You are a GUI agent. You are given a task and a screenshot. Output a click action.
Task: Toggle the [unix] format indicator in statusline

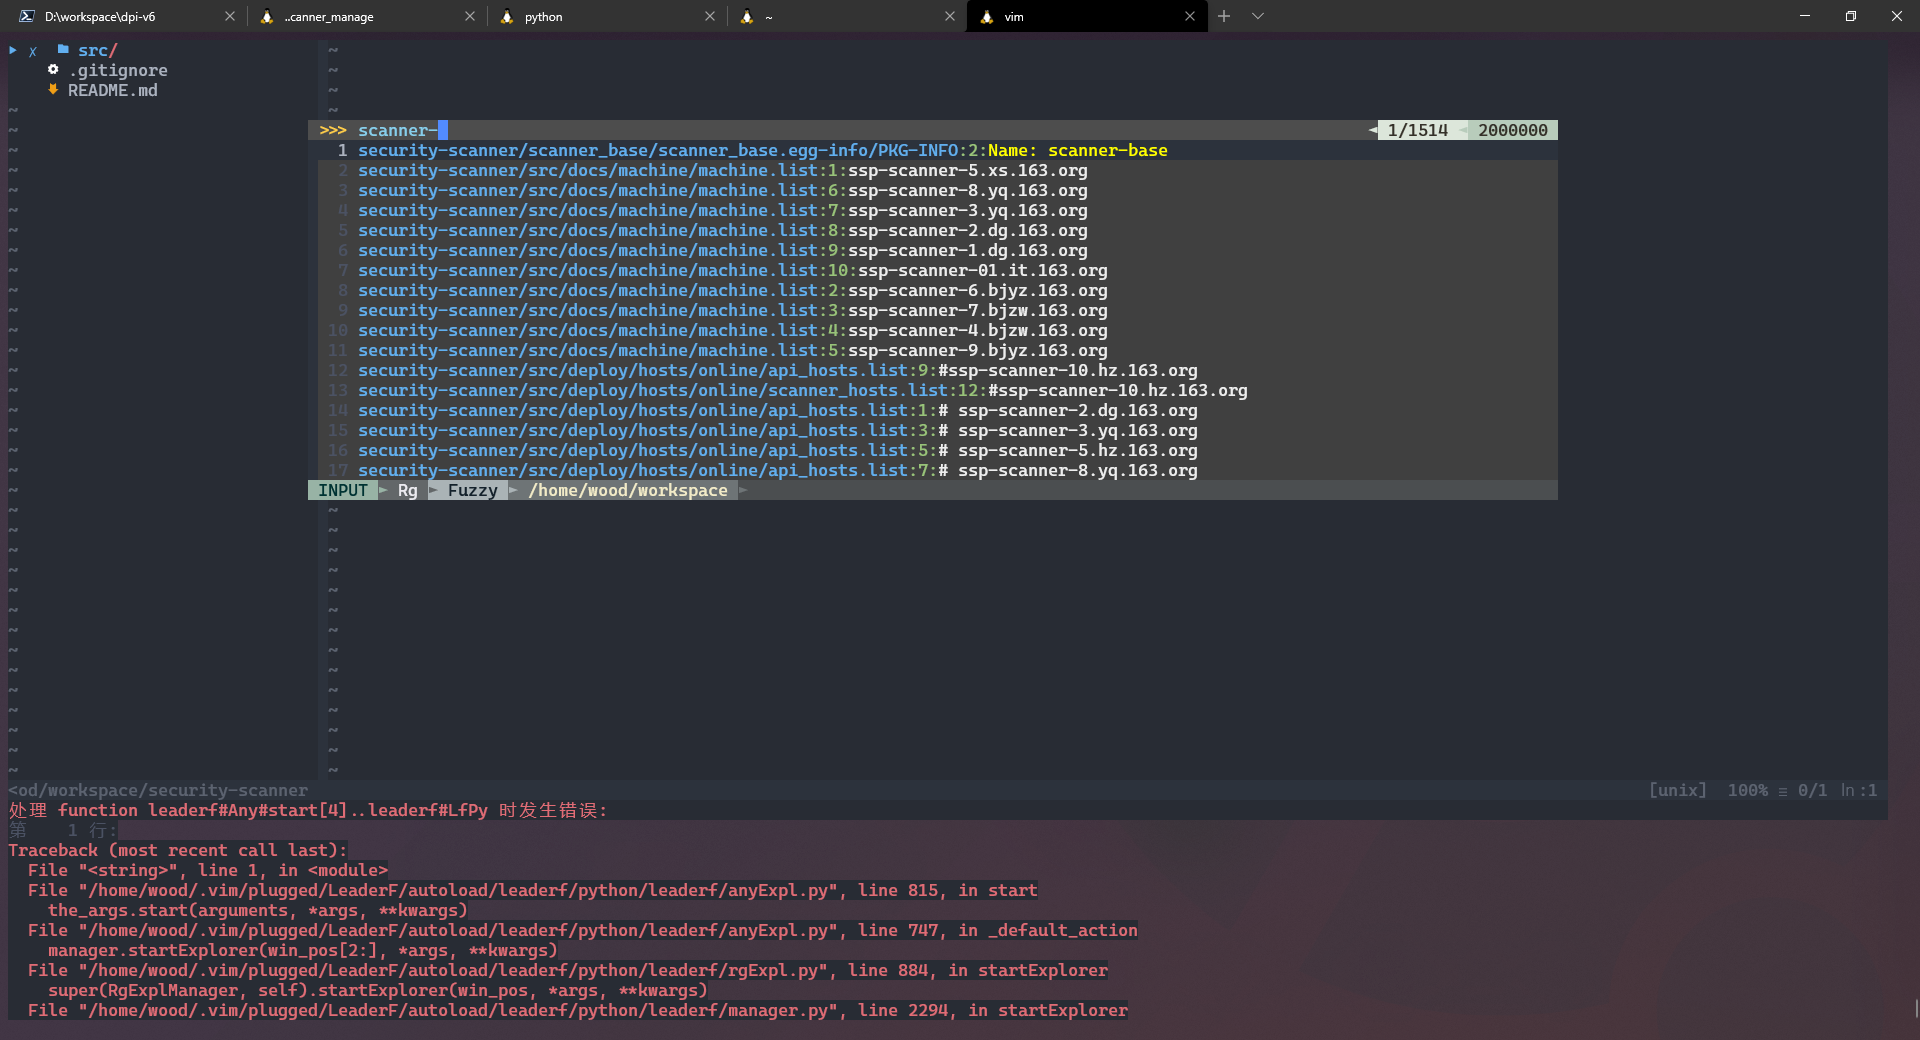click(1678, 790)
